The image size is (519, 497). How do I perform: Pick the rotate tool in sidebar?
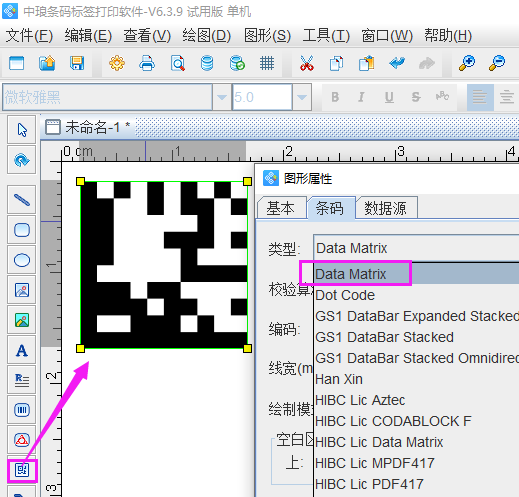point(22,160)
